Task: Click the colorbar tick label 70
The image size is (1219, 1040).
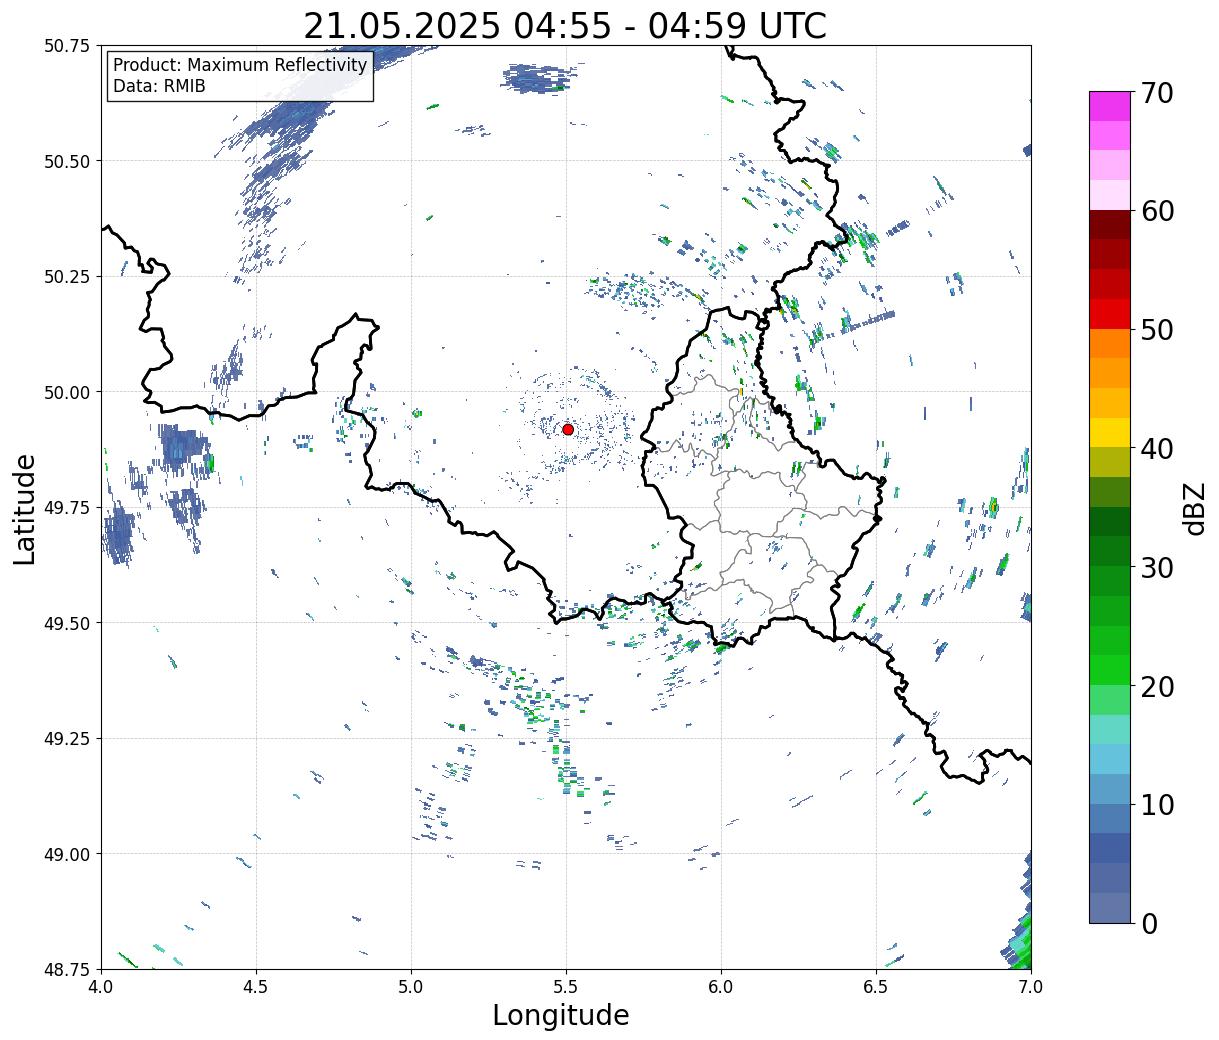Action: pyautogui.click(x=1157, y=93)
